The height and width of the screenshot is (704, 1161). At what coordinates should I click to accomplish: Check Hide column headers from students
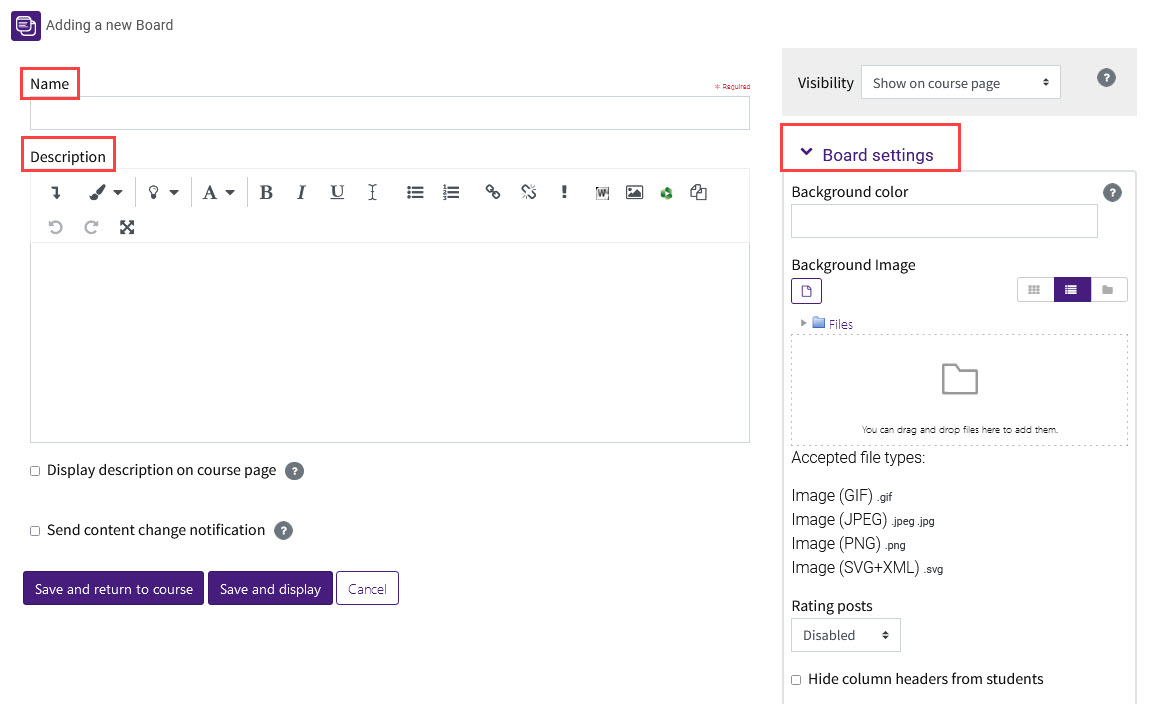pyautogui.click(x=795, y=679)
